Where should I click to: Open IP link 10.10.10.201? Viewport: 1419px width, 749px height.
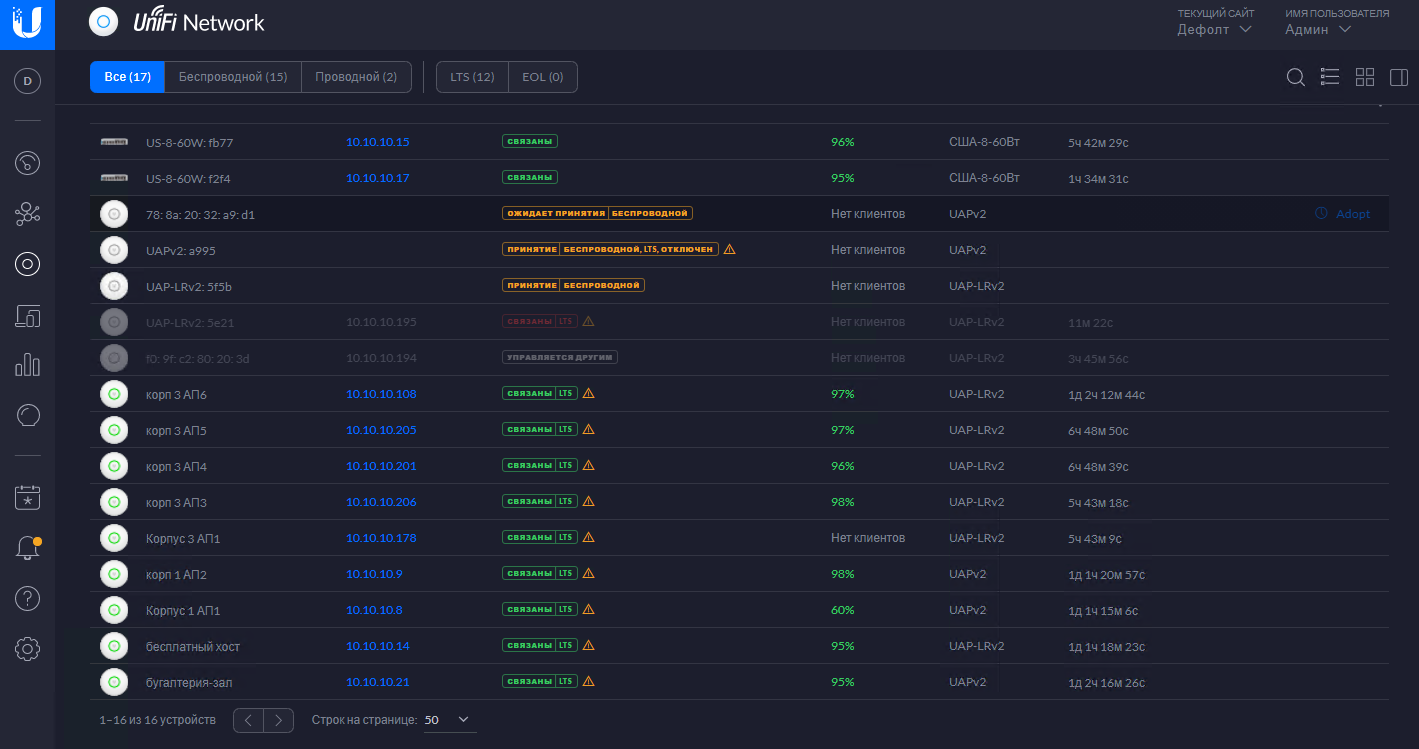coord(381,466)
